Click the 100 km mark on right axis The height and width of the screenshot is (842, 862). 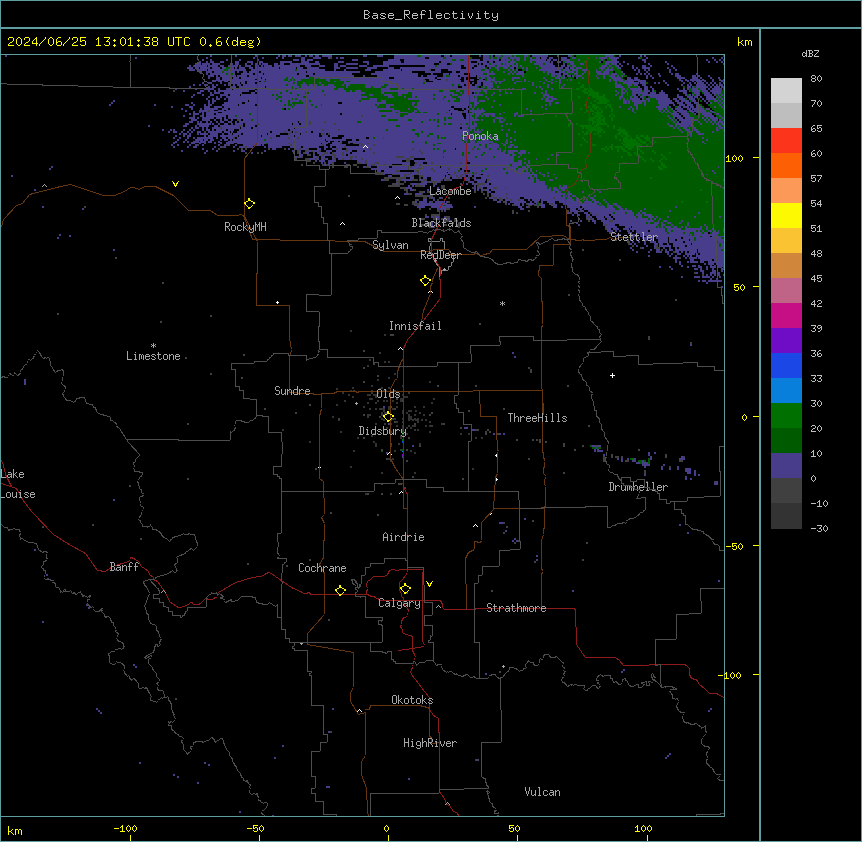tap(734, 158)
